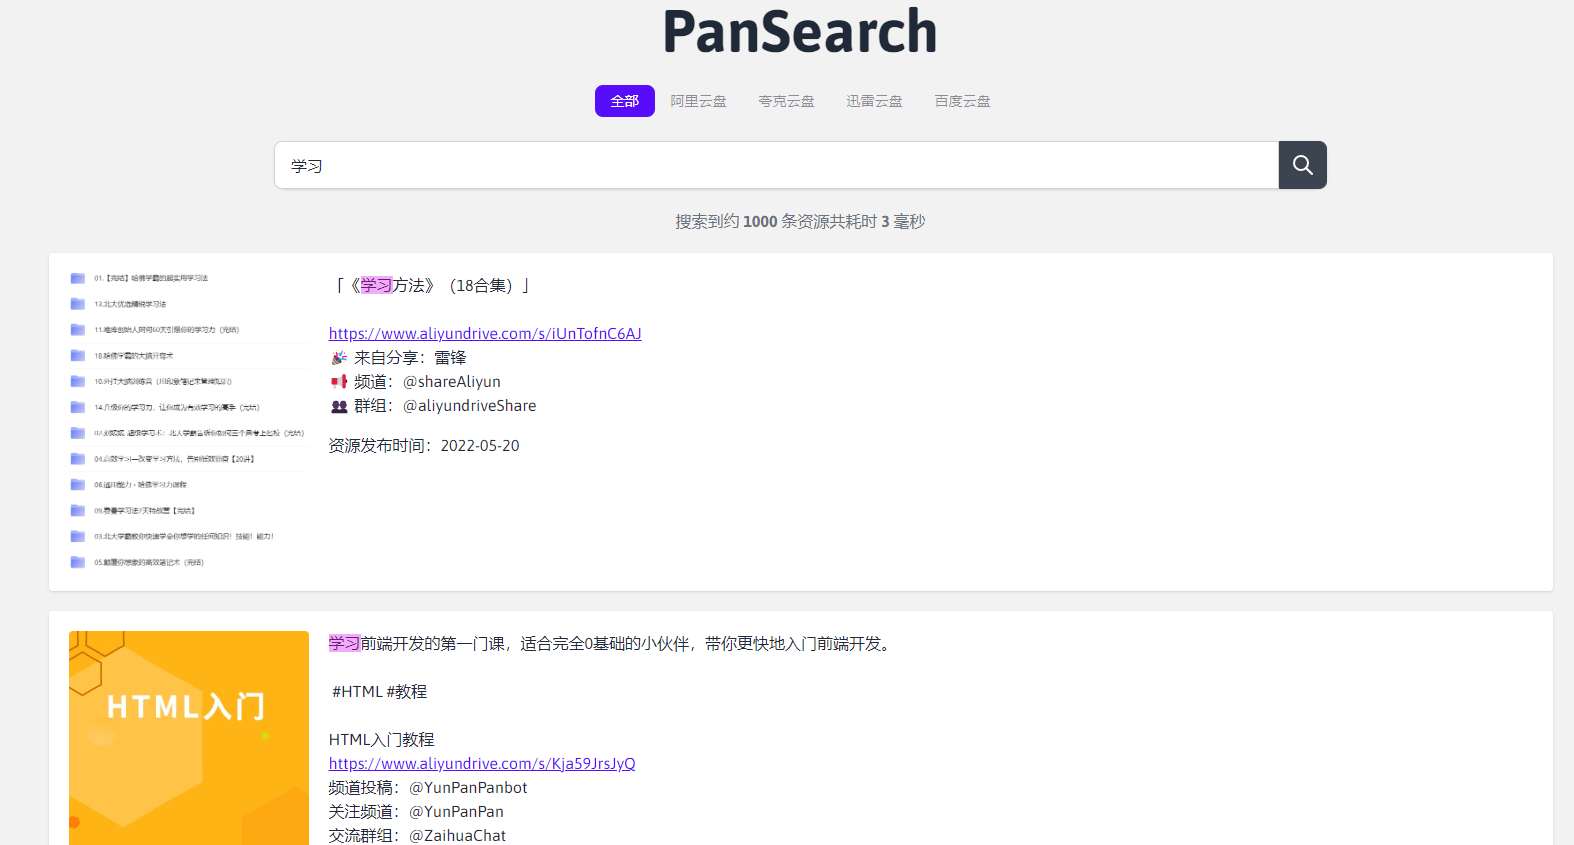Click the party popper emoji before 来自分享
Image resolution: width=1574 pixels, height=845 pixels.
tap(339, 358)
